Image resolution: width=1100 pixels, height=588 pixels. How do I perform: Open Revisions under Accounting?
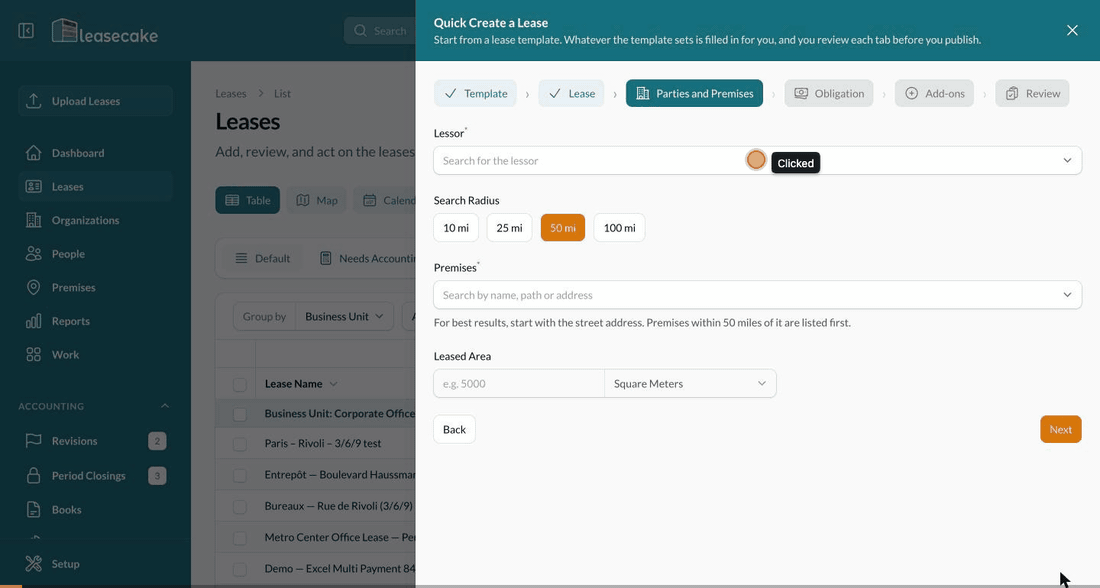pyautogui.click(x=95, y=441)
